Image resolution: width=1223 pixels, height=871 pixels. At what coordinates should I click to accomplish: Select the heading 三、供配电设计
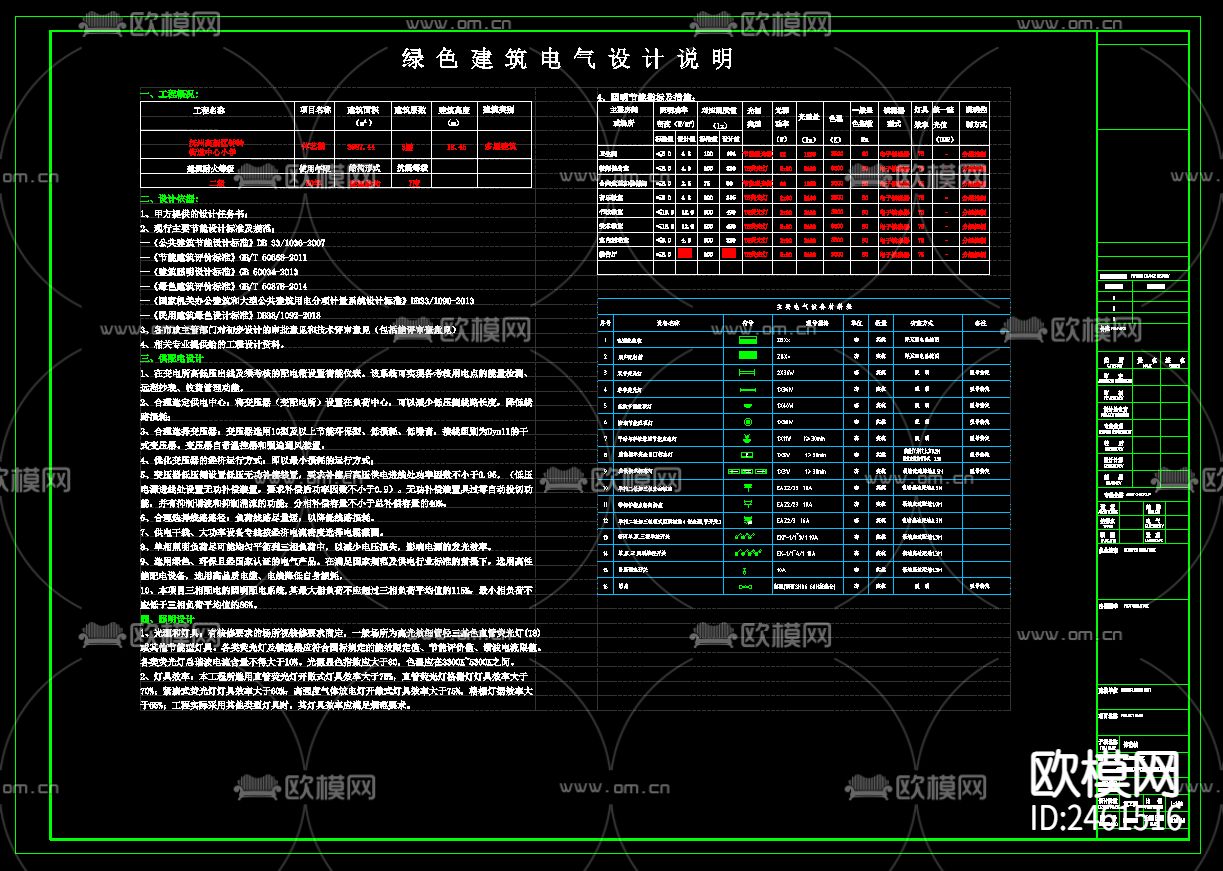click(x=172, y=357)
